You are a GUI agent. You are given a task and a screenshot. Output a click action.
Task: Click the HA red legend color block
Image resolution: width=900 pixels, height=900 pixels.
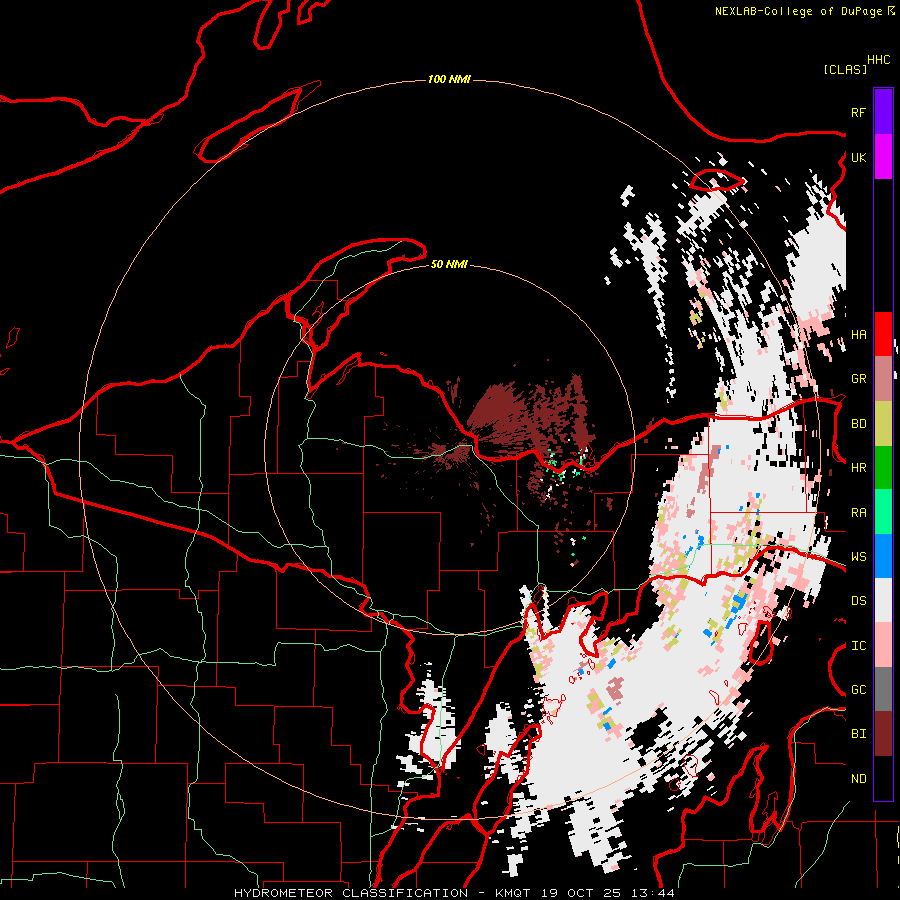point(883,334)
